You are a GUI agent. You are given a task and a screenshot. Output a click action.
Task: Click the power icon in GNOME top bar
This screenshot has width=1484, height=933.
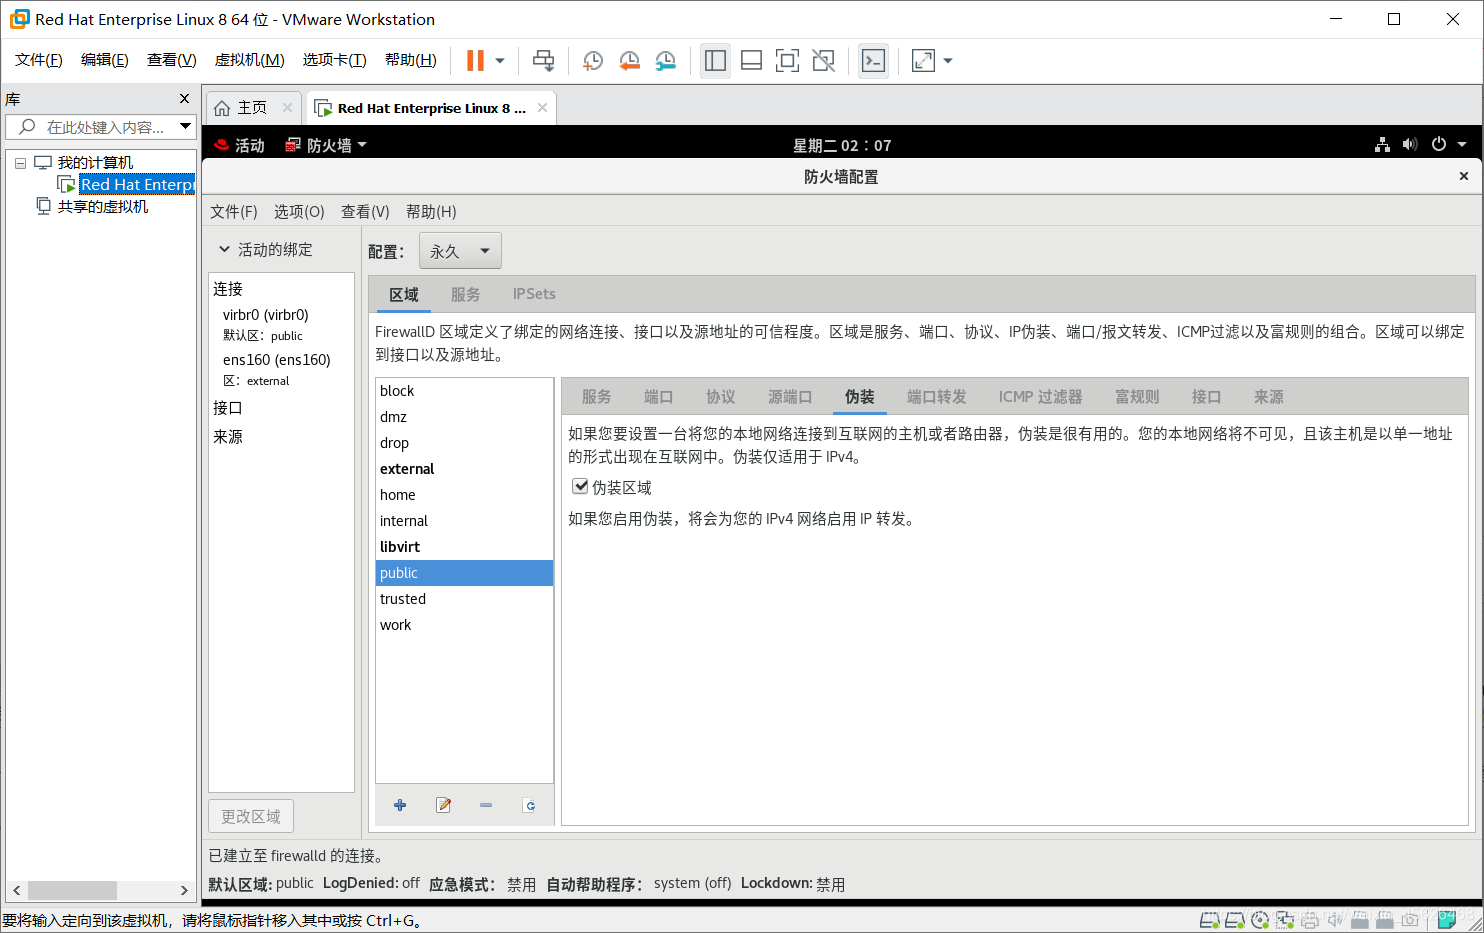click(1438, 145)
